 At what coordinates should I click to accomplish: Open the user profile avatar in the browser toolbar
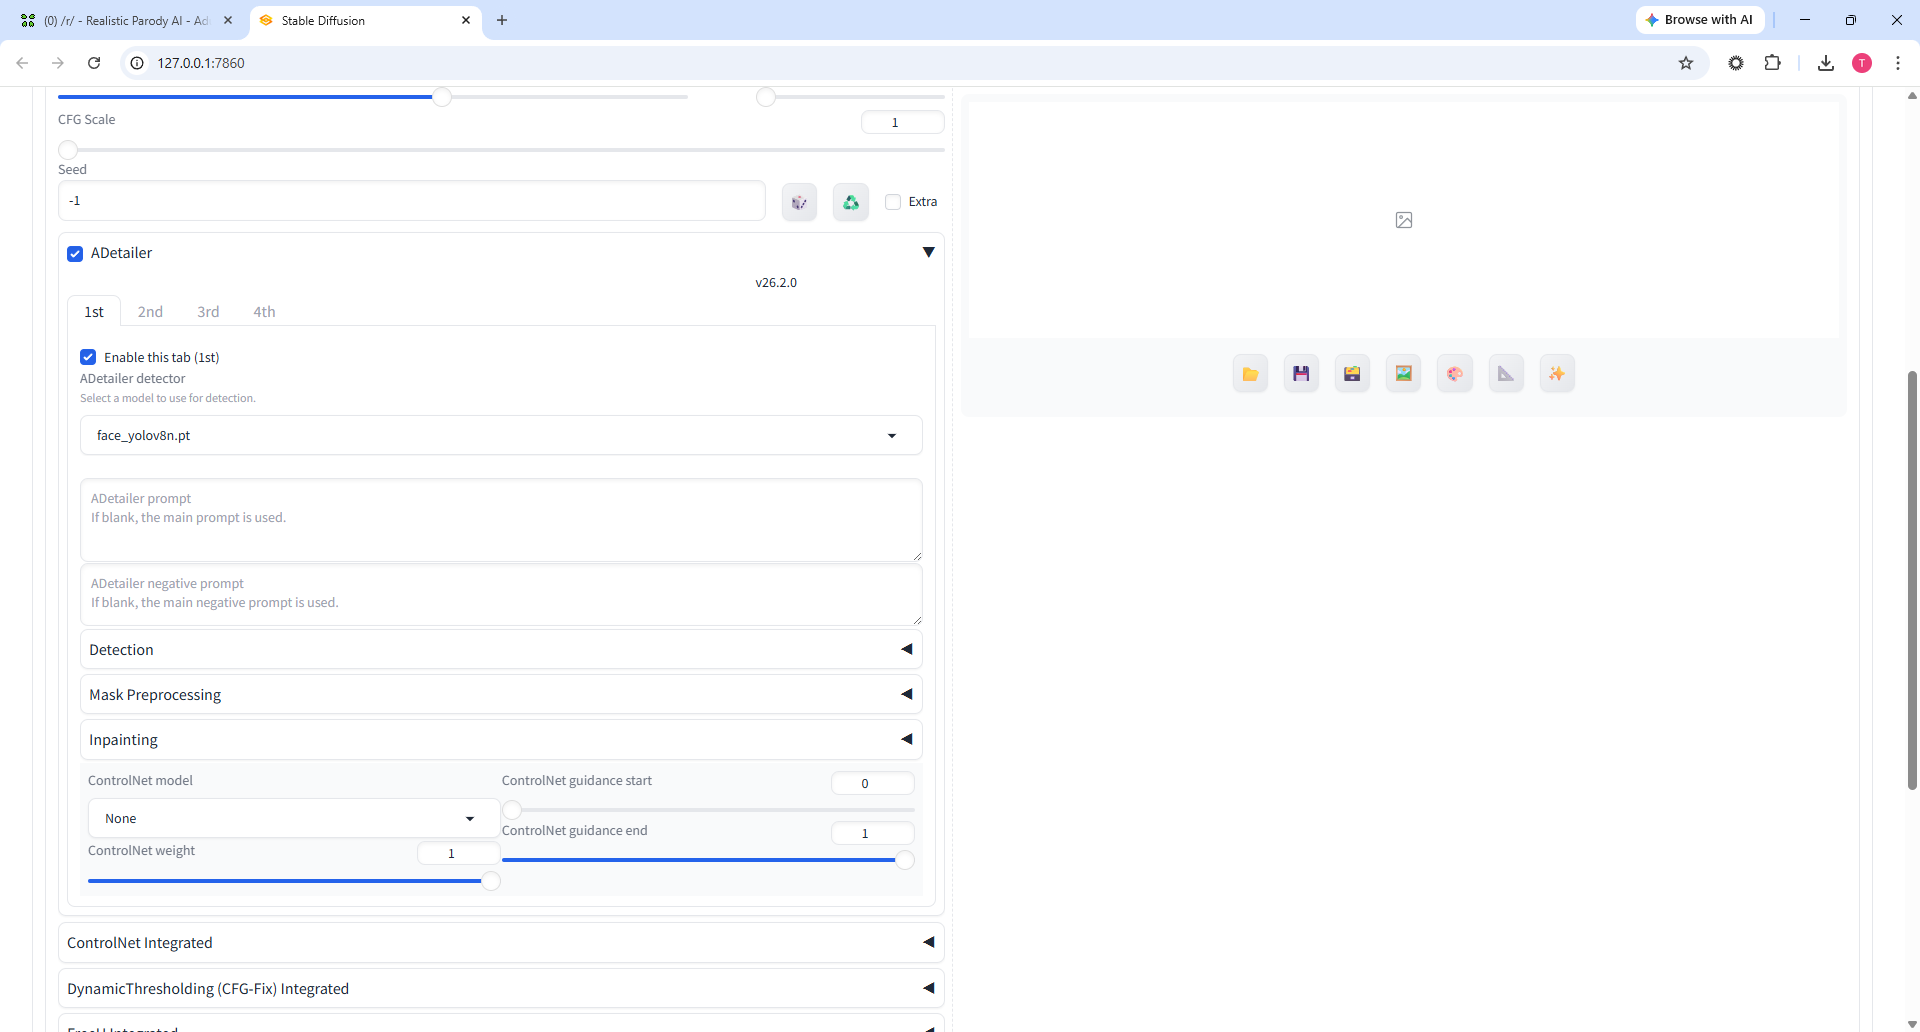1862,63
